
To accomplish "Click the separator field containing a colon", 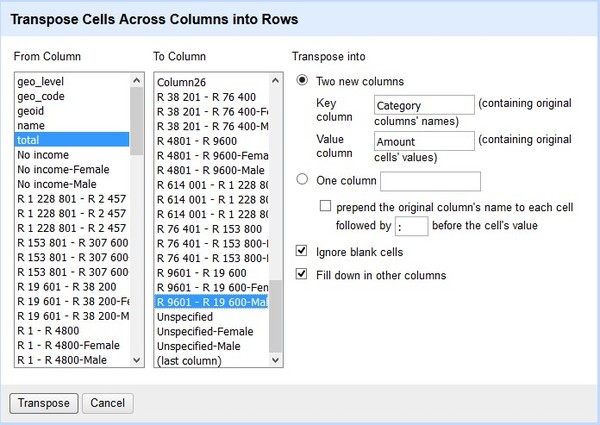I will pyautogui.click(x=414, y=226).
